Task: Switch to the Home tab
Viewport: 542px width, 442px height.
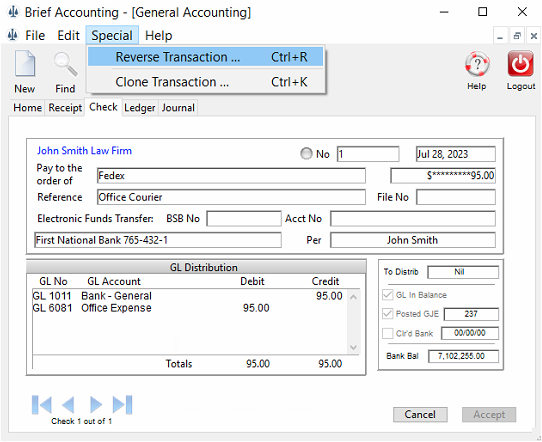Action: coord(27,108)
